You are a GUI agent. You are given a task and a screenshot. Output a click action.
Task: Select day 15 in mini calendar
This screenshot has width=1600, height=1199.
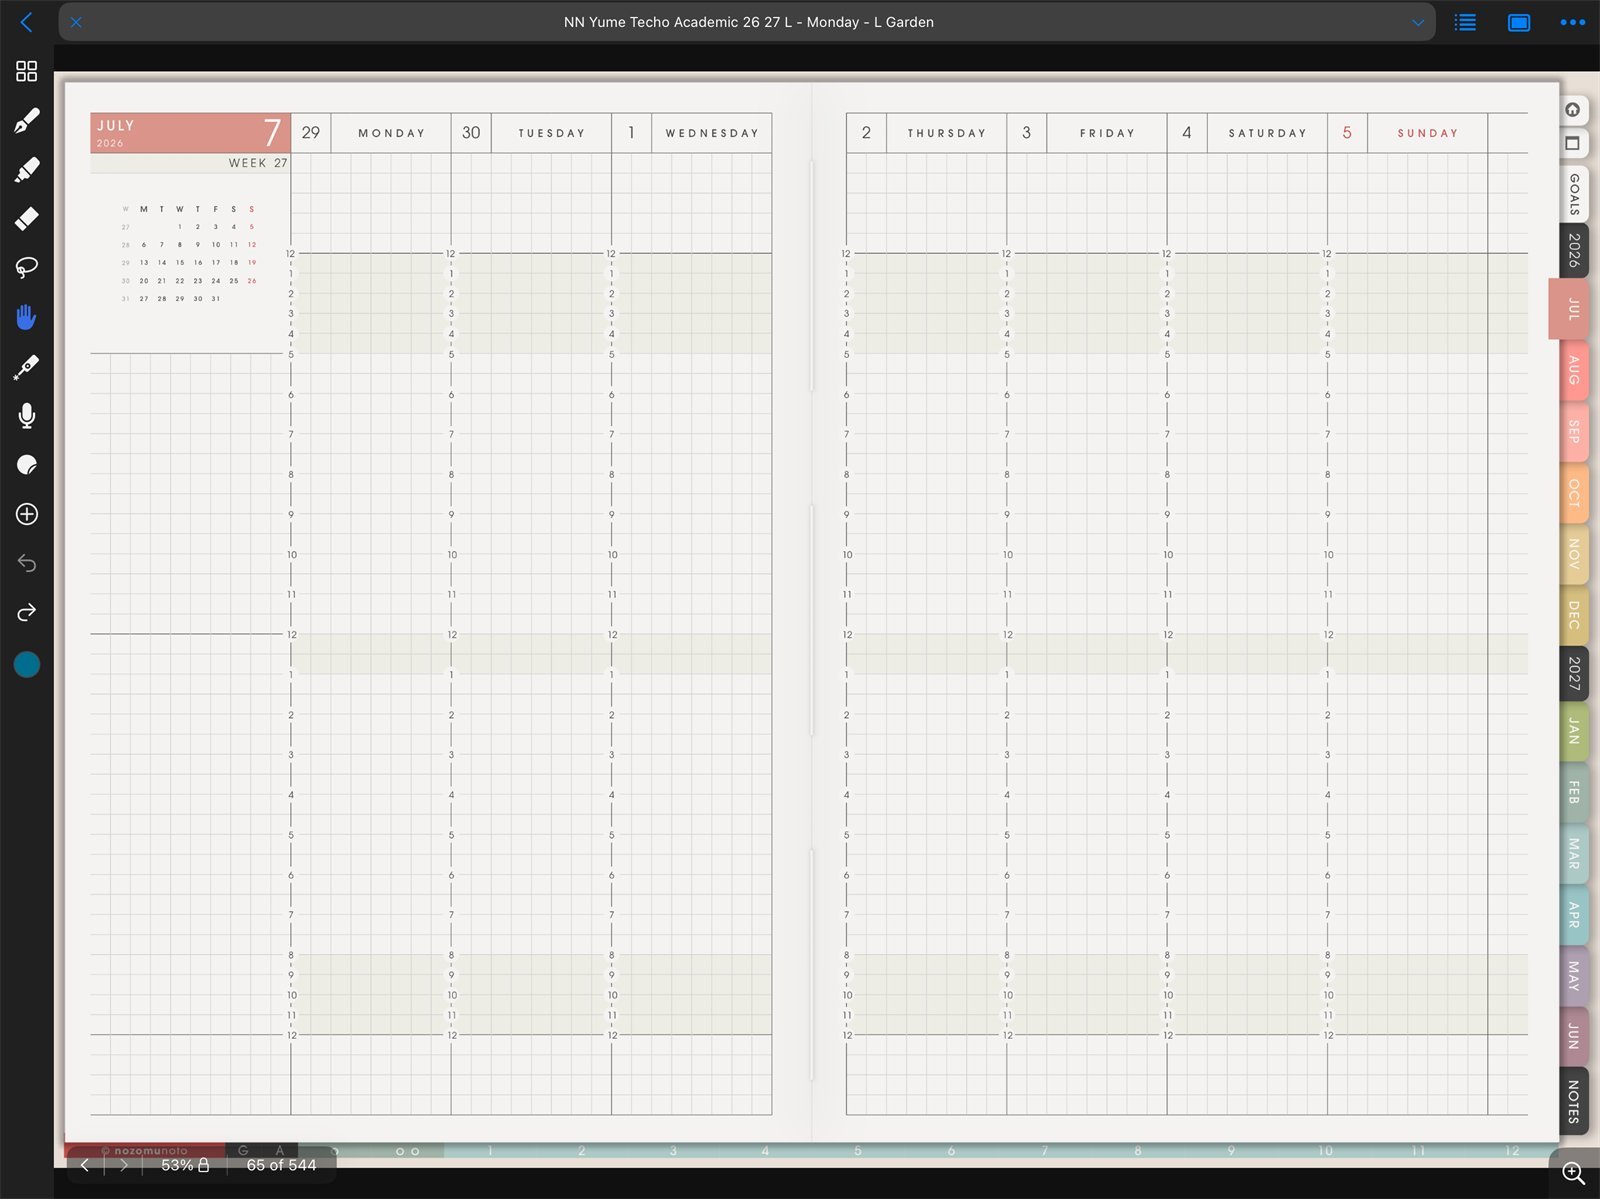[x=180, y=263]
